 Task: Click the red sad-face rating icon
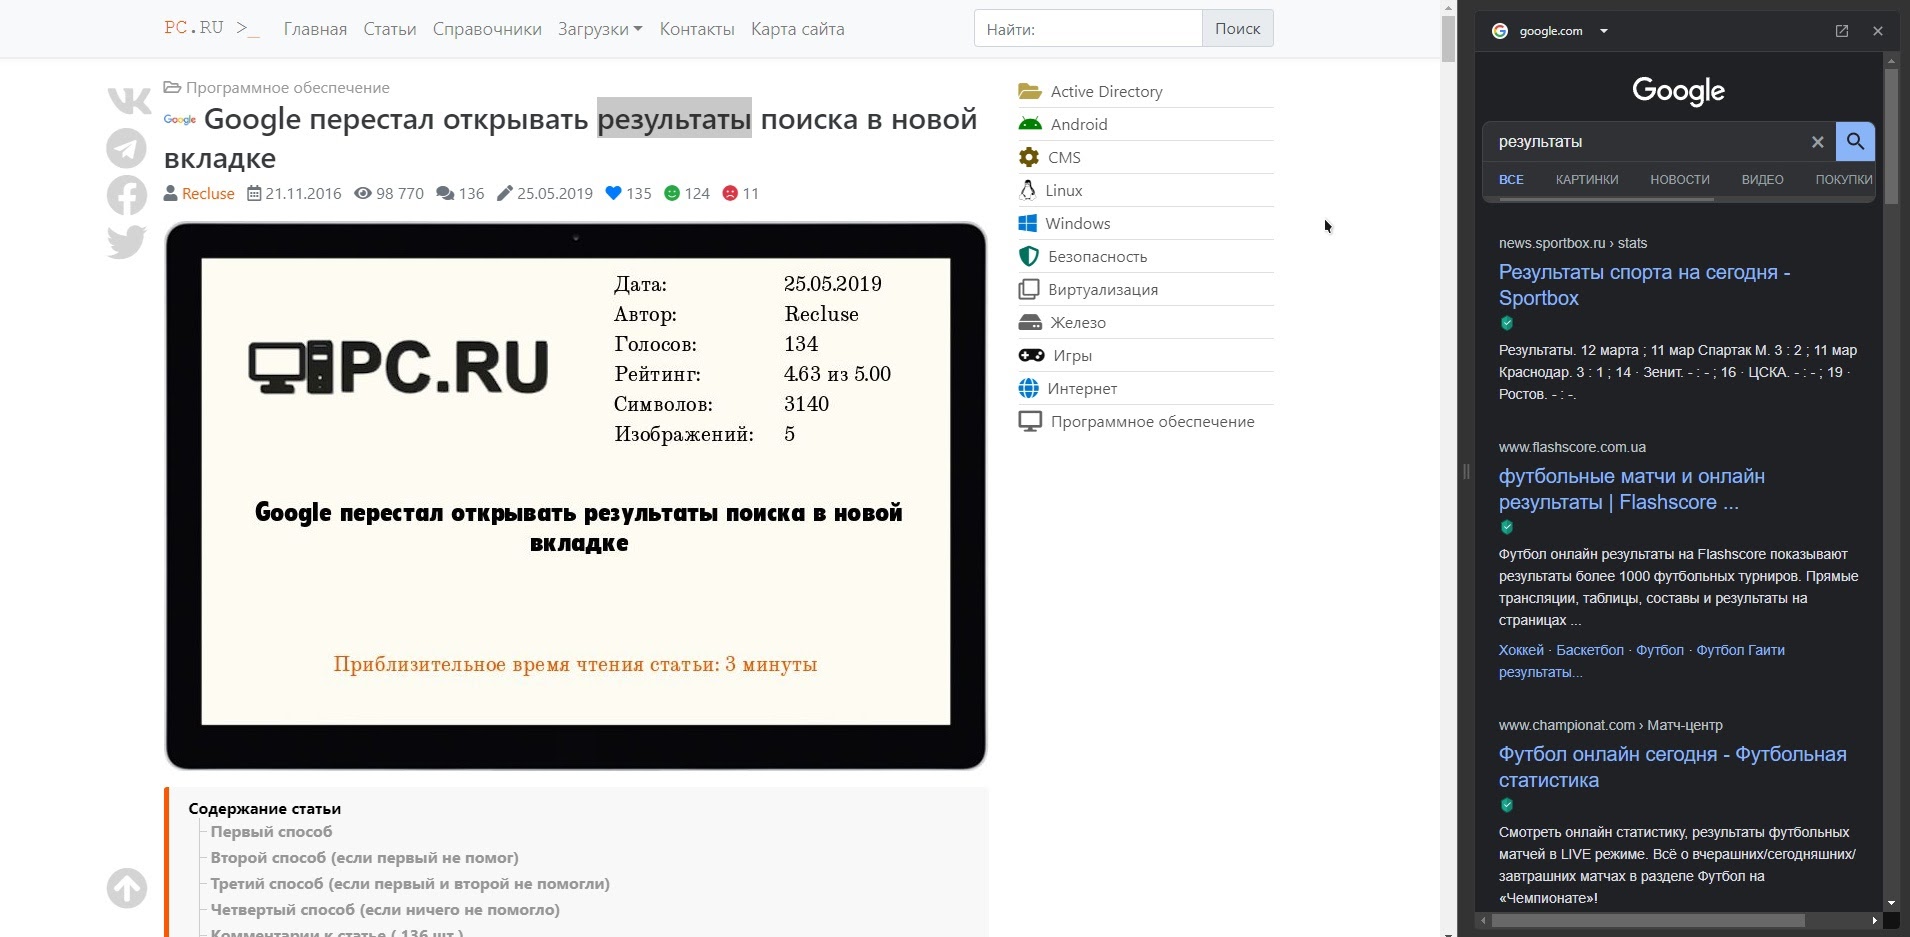[x=730, y=193]
